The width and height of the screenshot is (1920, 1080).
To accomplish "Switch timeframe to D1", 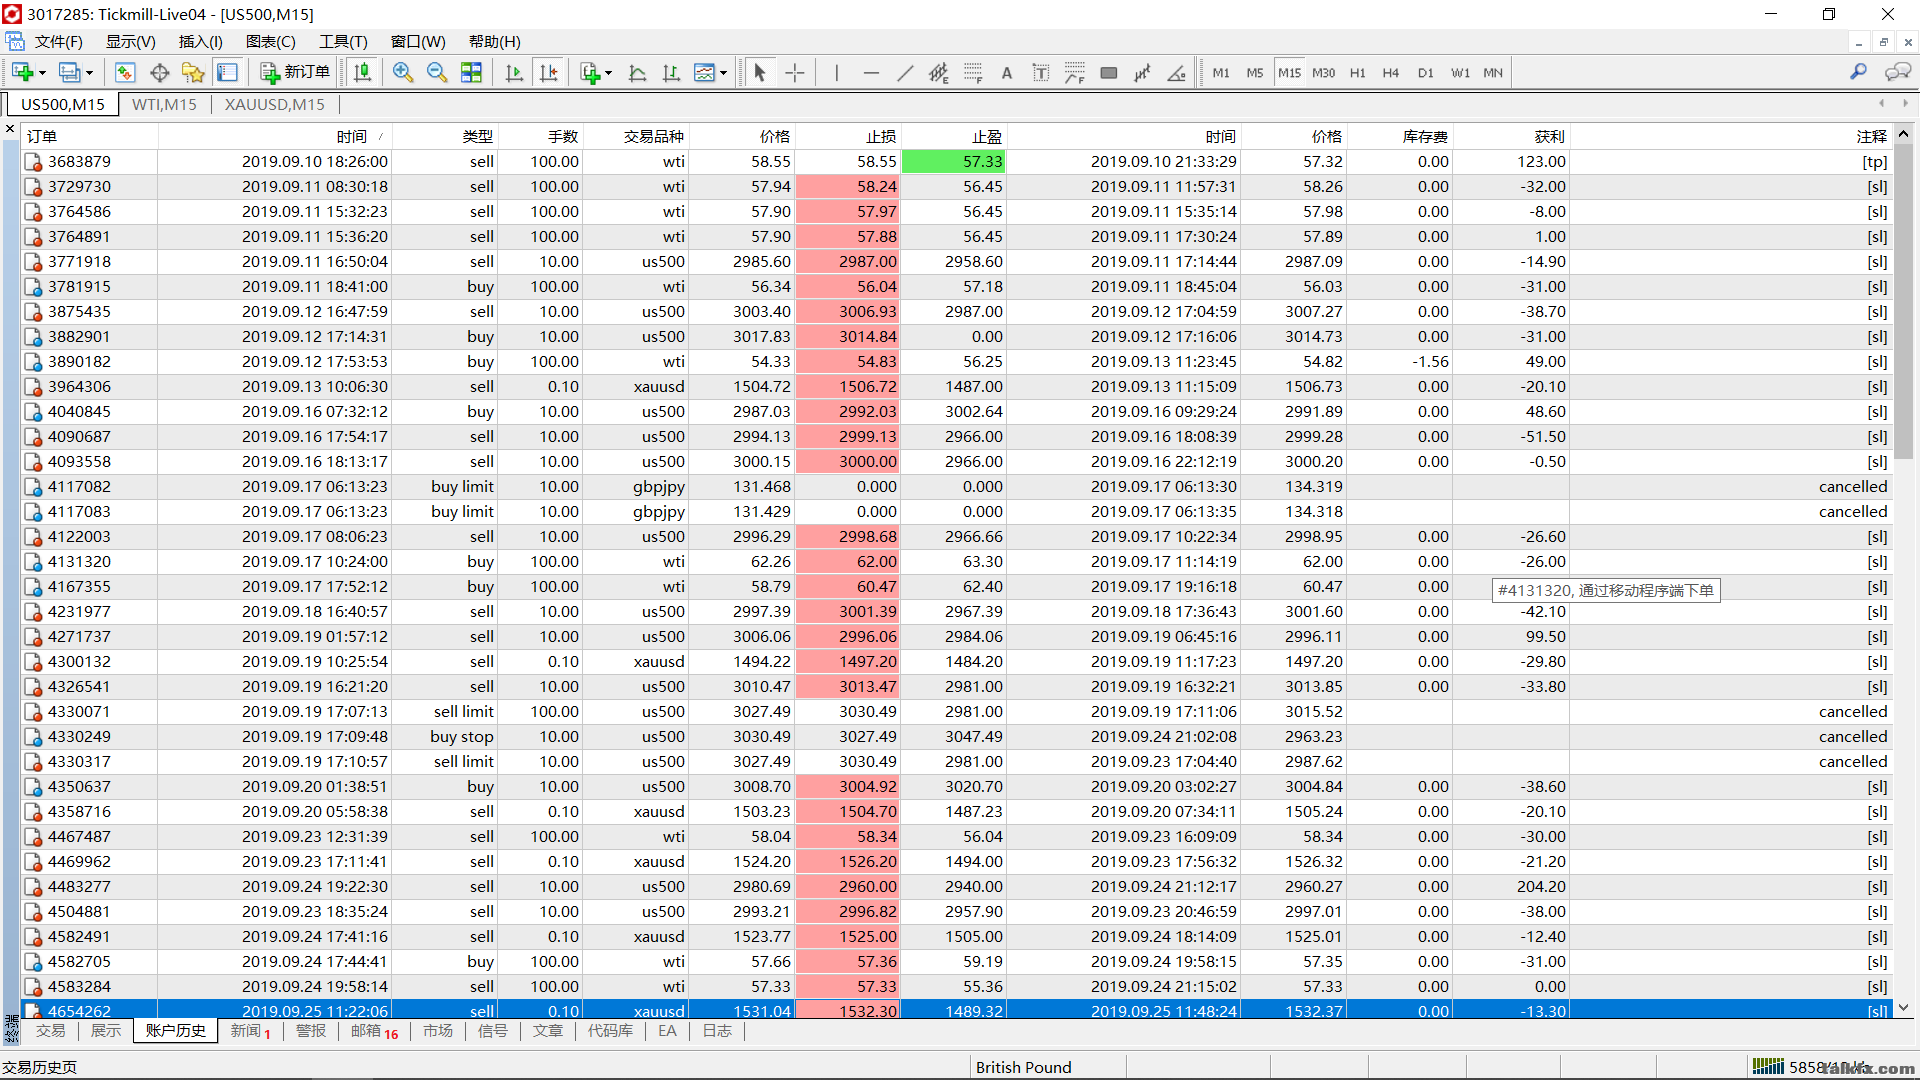I will click(x=1426, y=72).
